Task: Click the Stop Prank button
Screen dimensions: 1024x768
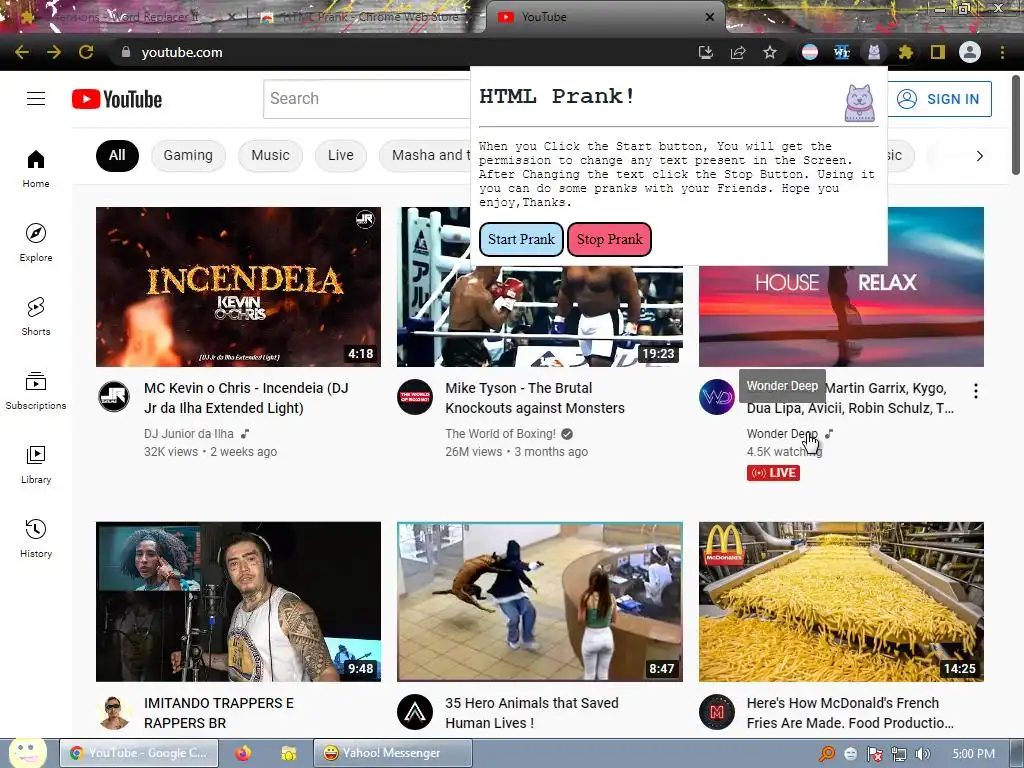Action: tap(609, 239)
